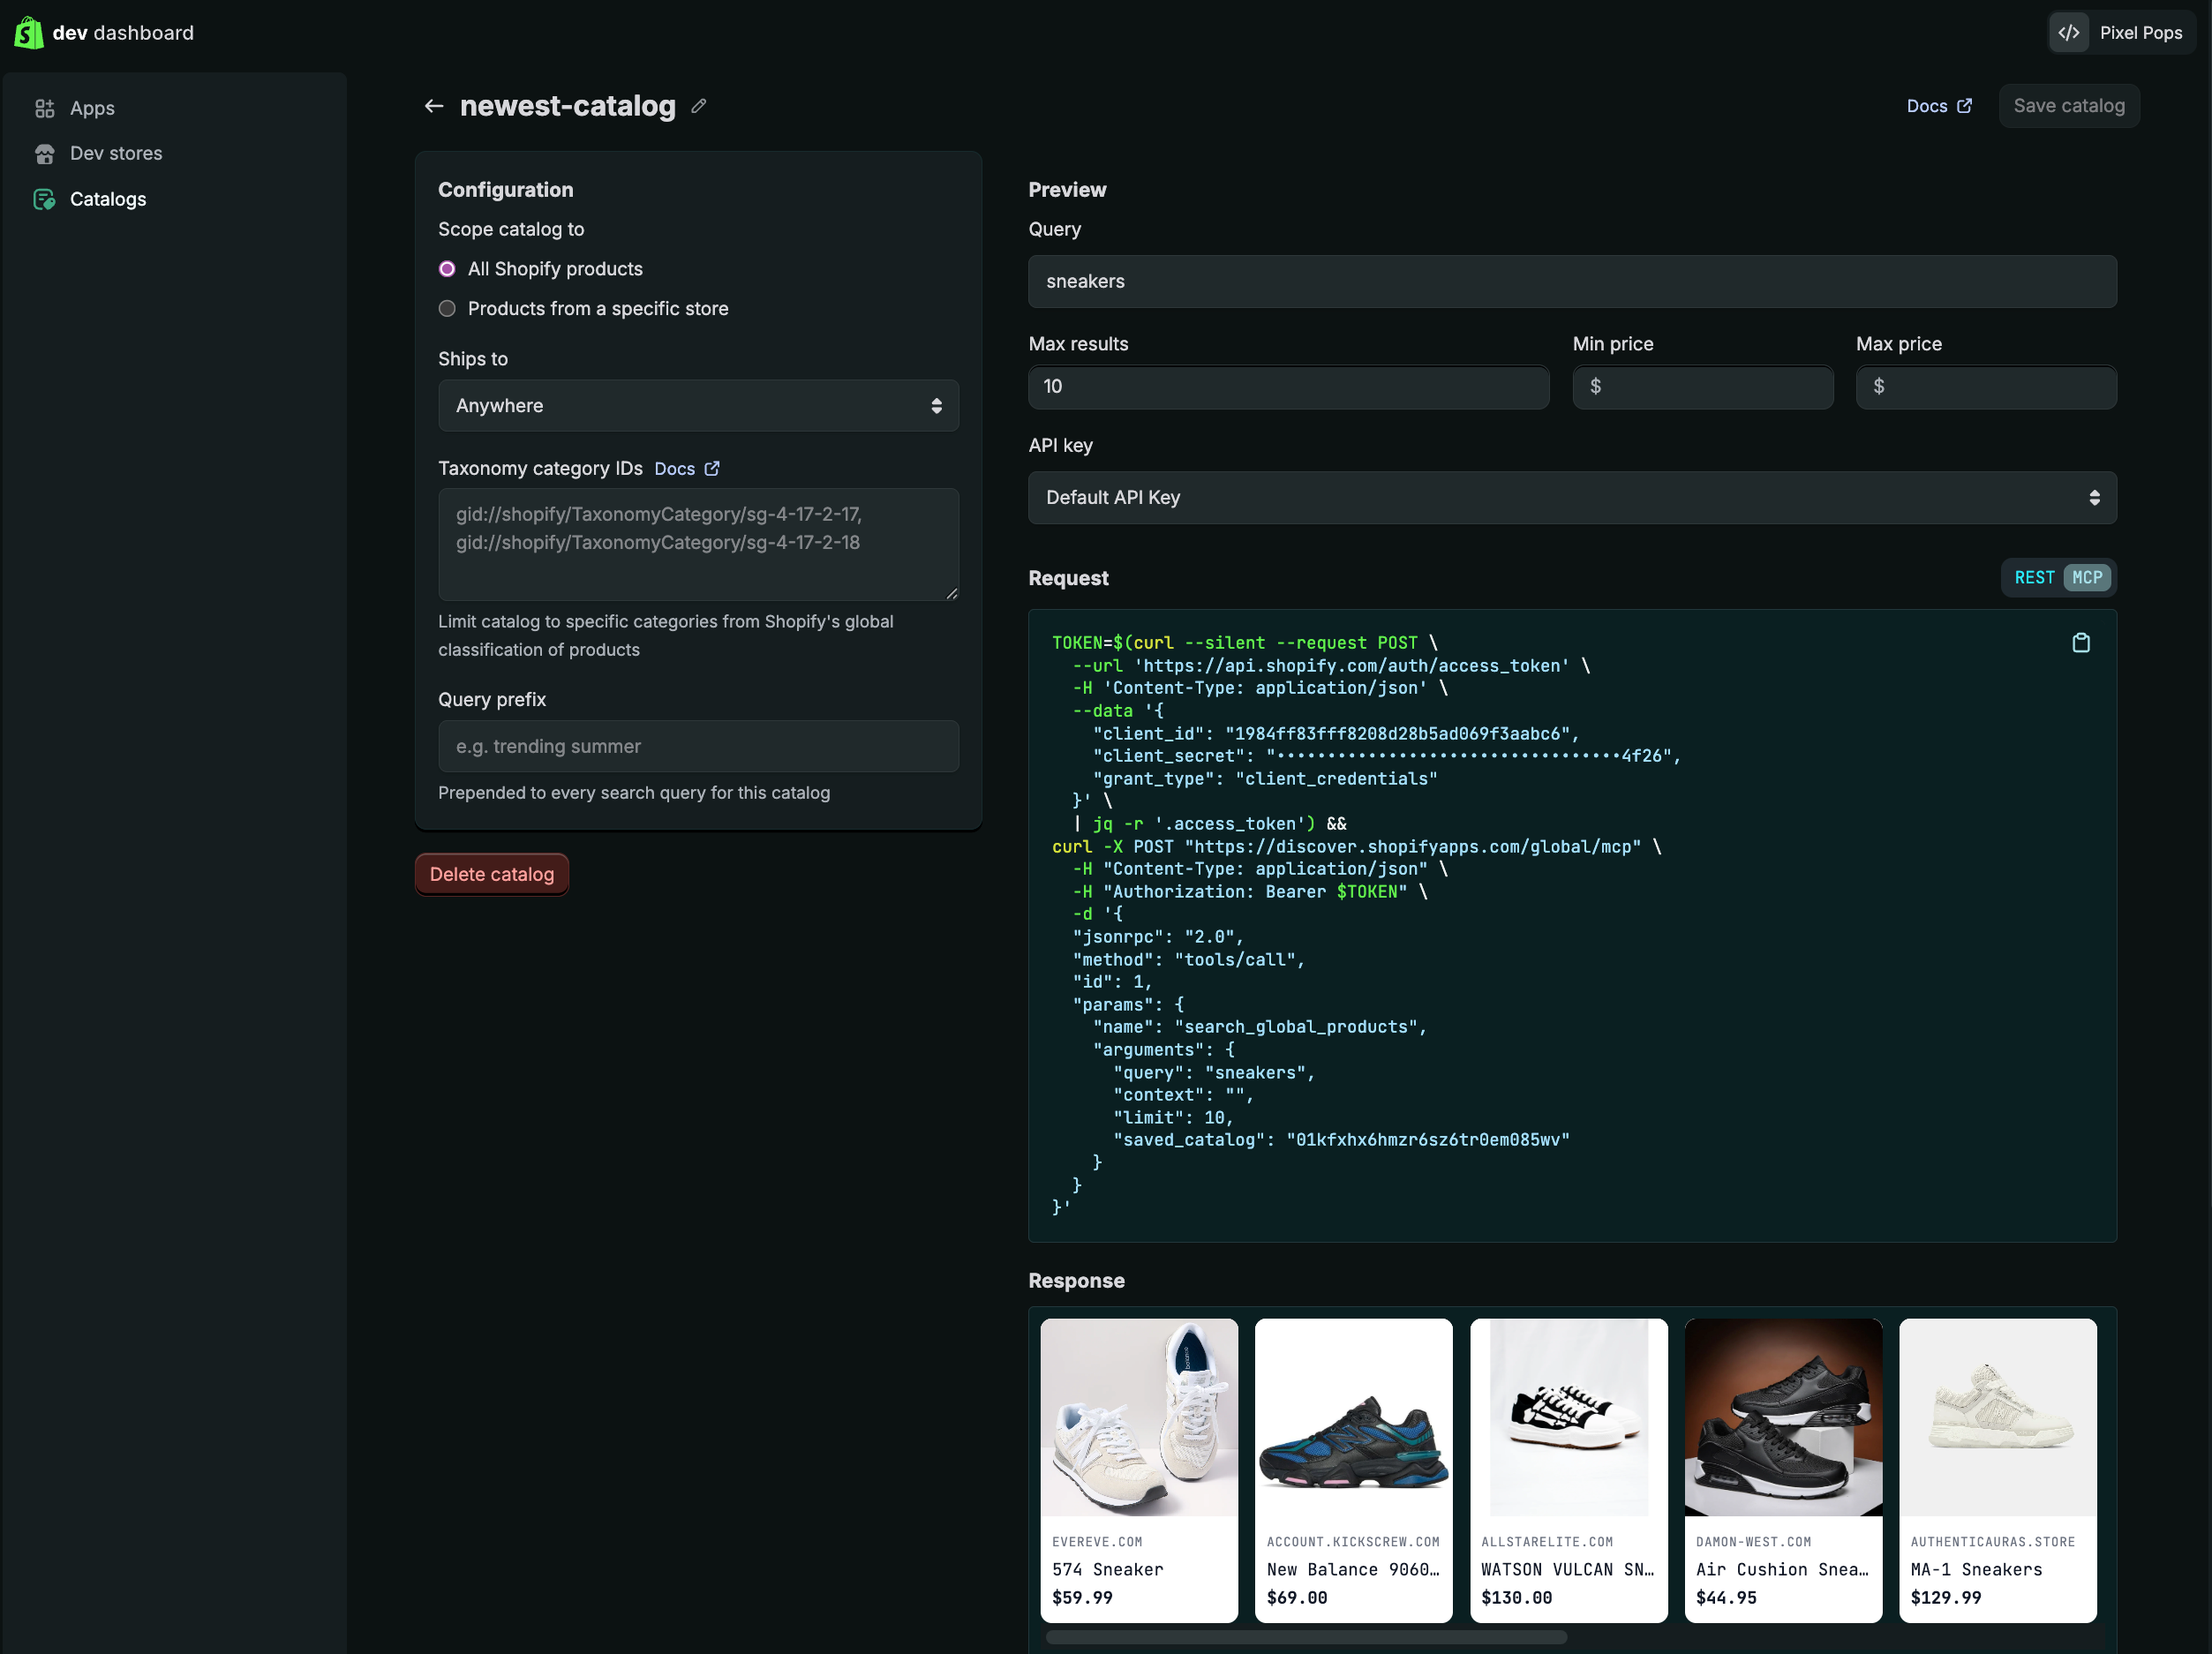Click the client_id value in request
This screenshot has height=1654, width=2212.
pos(1397,734)
